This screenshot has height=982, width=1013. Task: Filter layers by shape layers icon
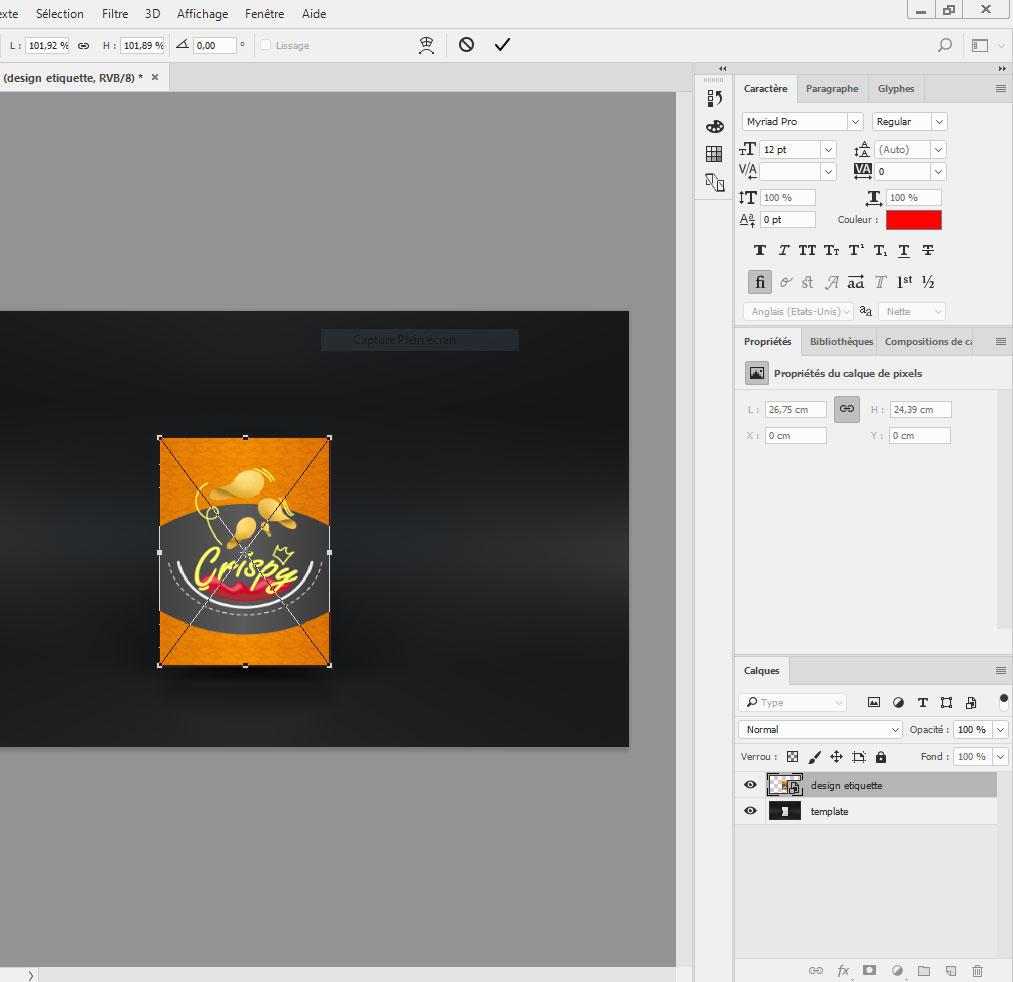pos(946,702)
